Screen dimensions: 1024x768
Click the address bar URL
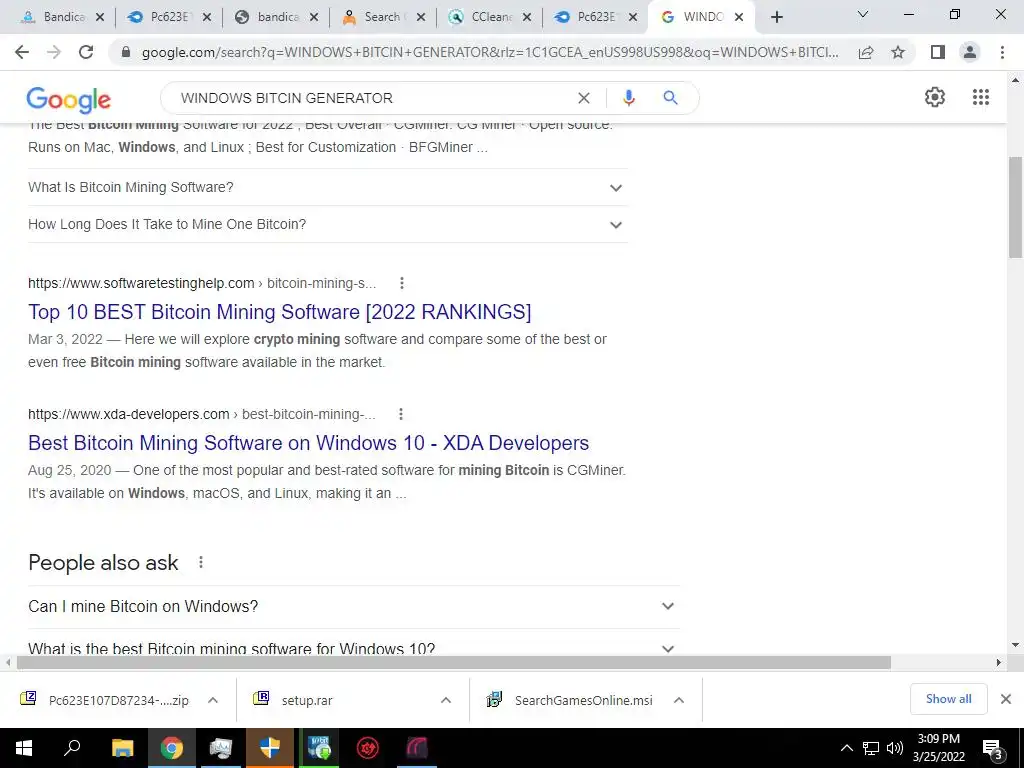(x=490, y=52)
